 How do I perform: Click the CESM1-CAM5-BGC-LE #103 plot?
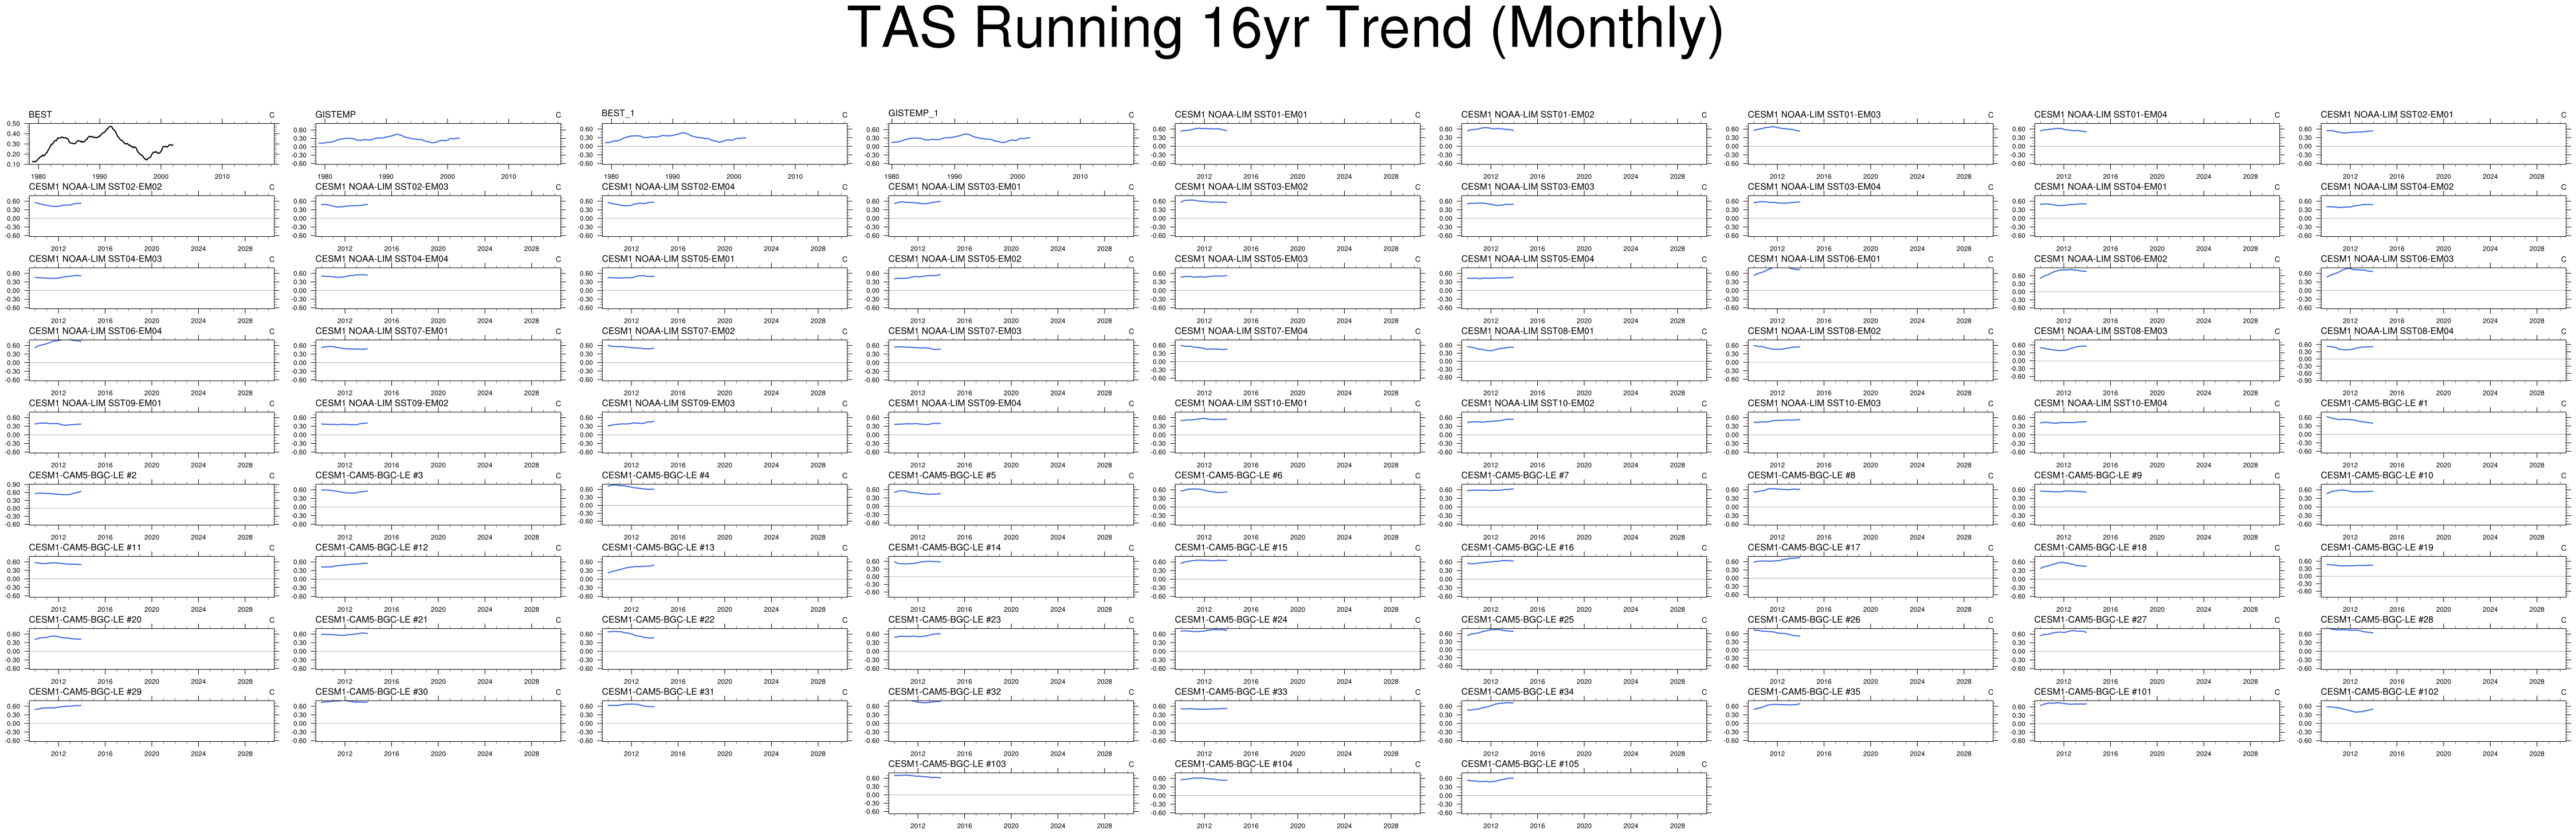(x=1011, y=792)
